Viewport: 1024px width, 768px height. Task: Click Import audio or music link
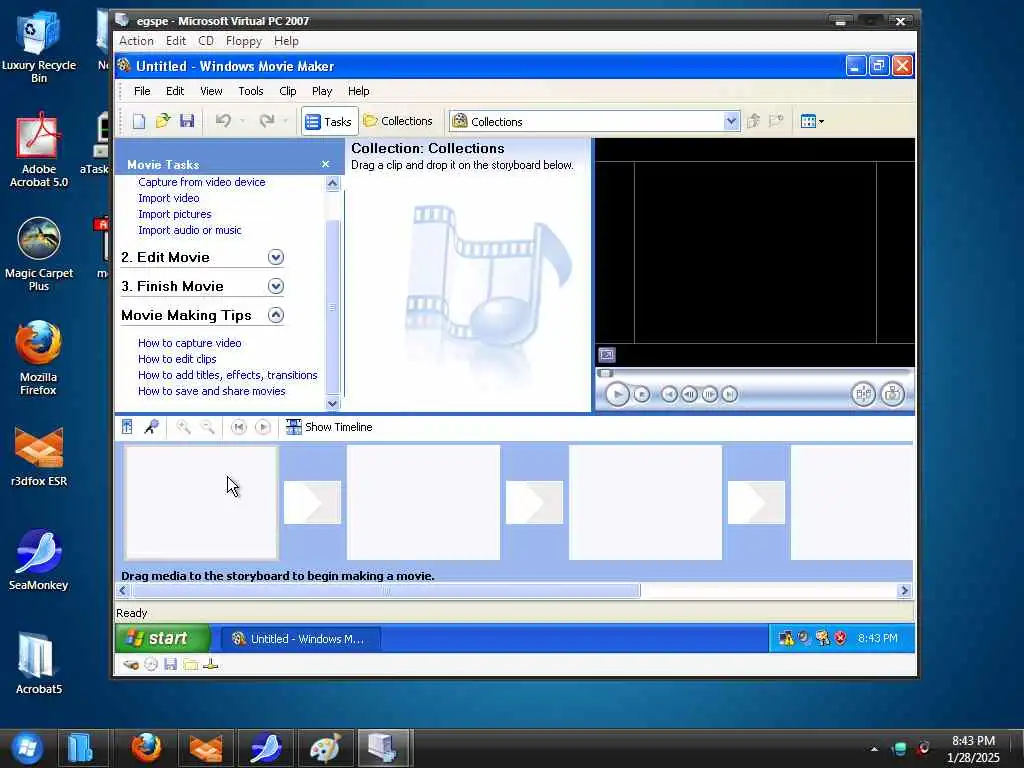(x=189, y=231)
